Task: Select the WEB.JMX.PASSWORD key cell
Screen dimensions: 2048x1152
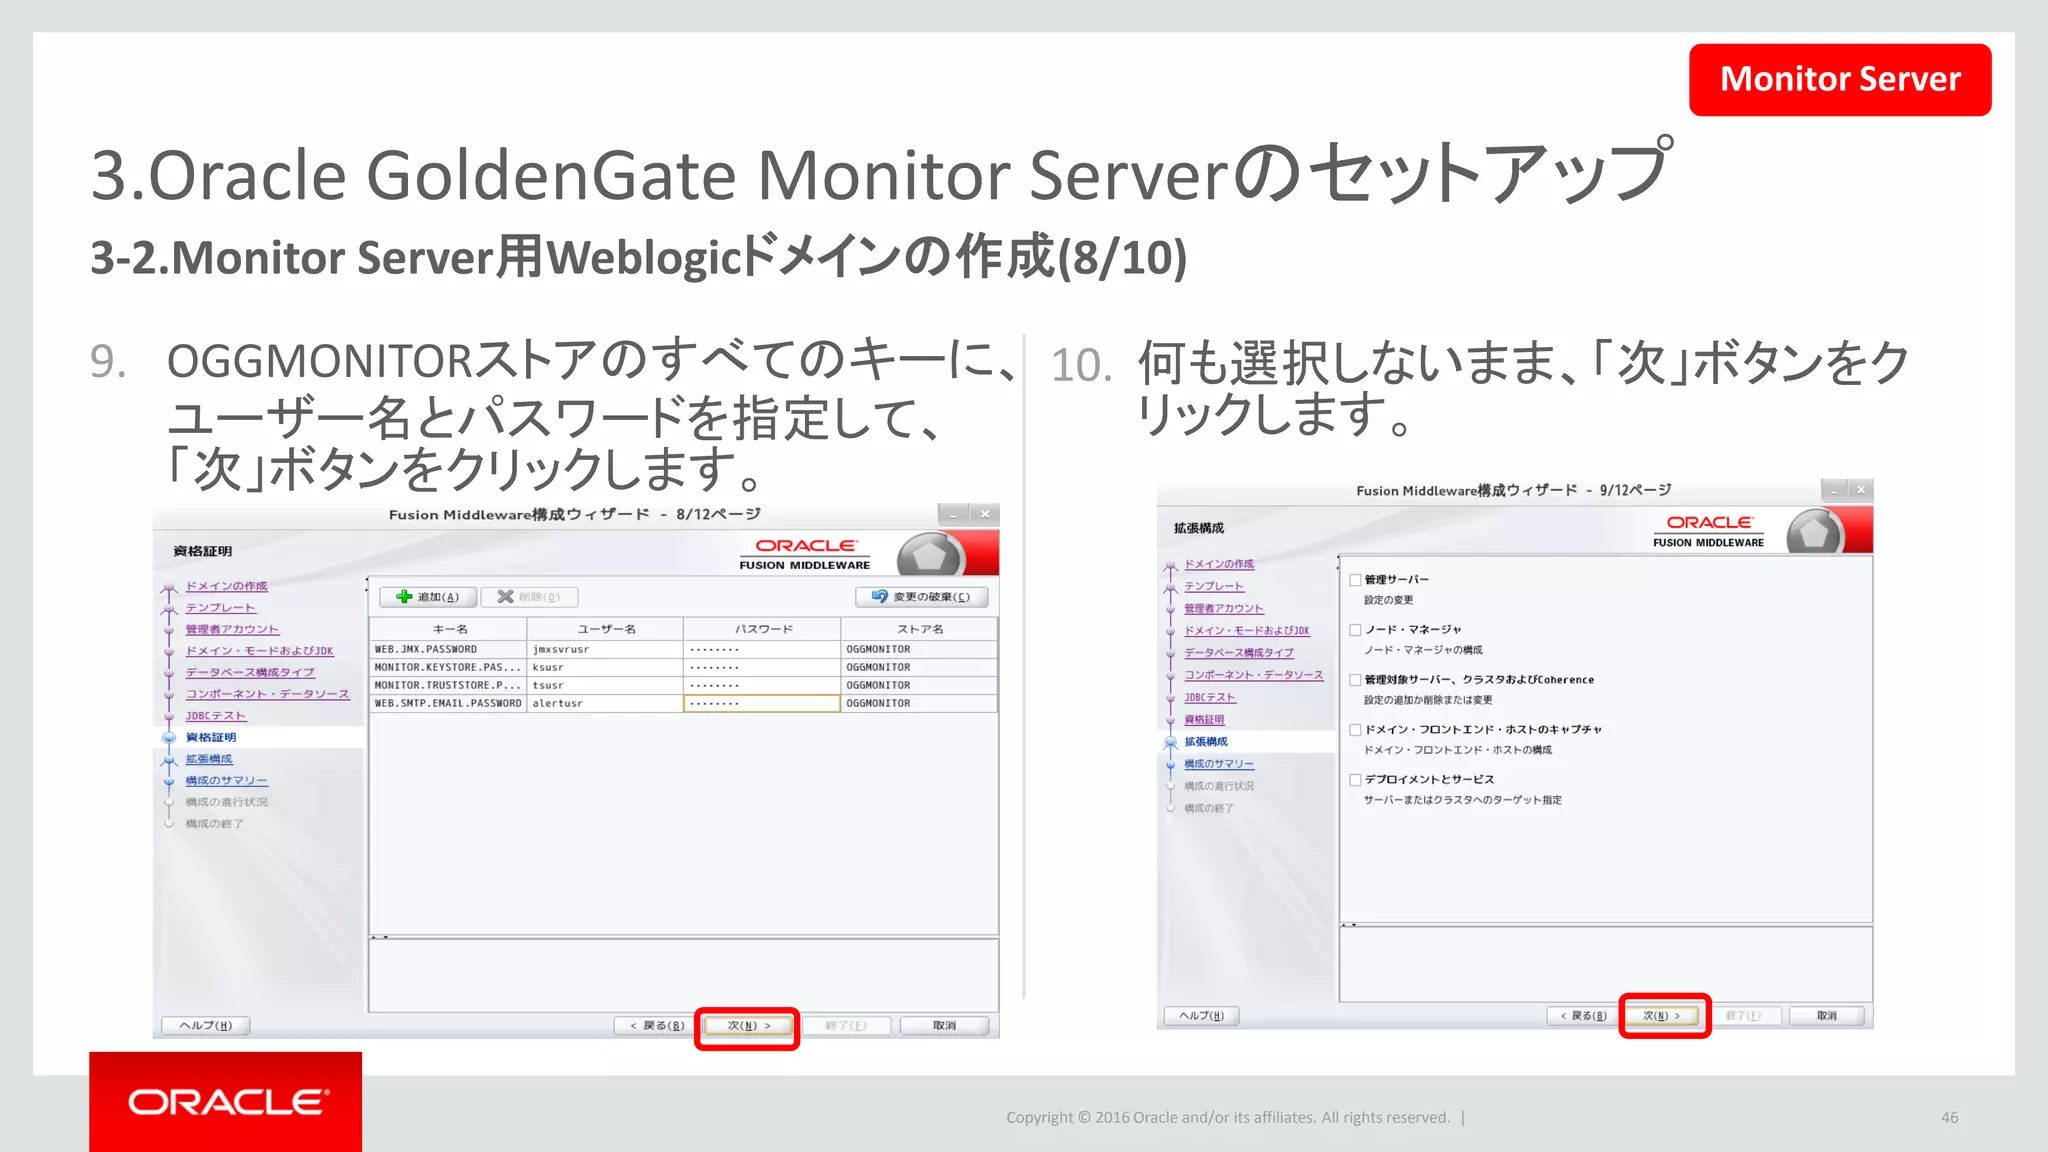Action: 449,649
